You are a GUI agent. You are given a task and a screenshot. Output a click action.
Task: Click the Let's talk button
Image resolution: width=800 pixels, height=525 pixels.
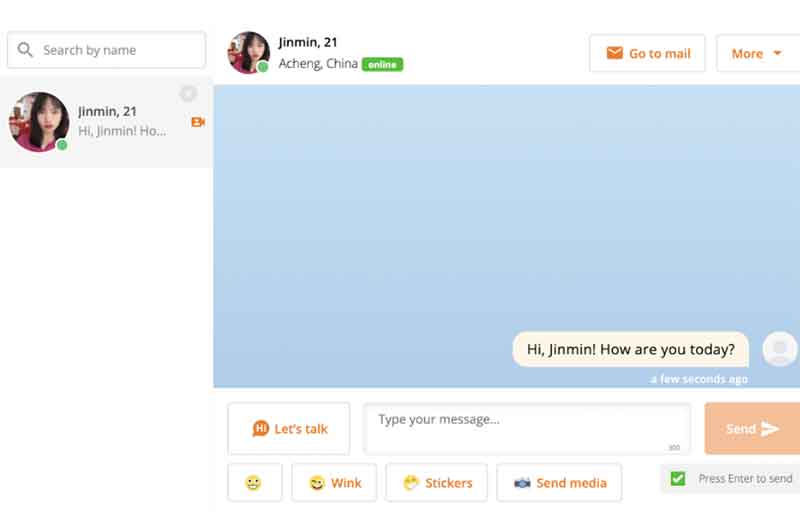pos(289,428)
